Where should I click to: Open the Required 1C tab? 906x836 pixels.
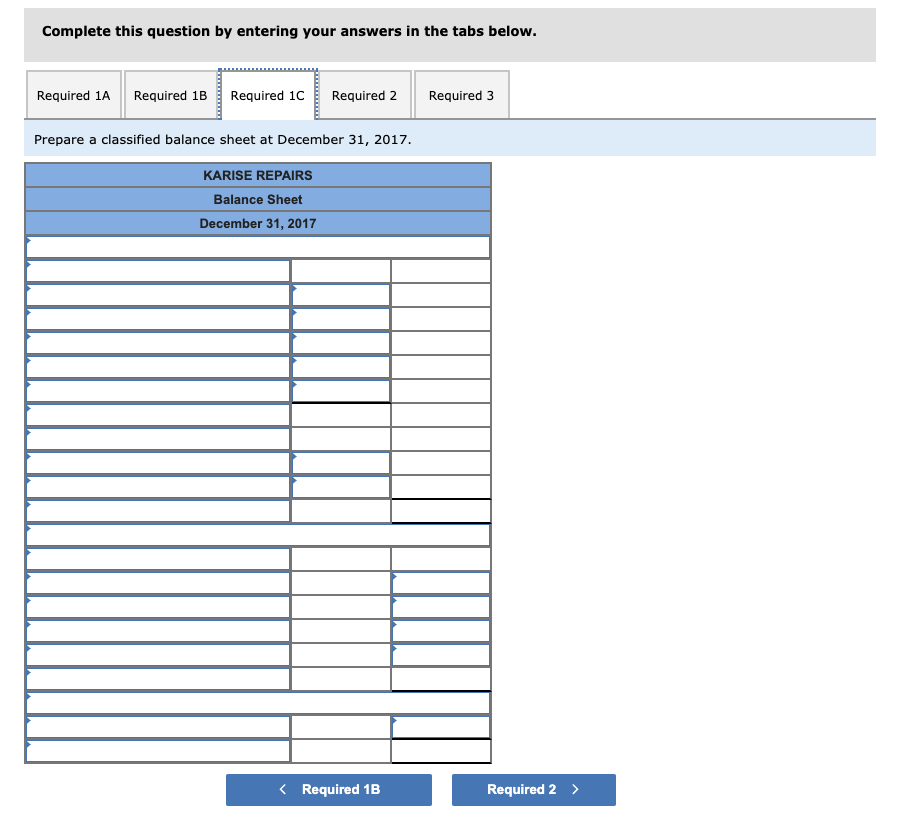pos(268,95)
